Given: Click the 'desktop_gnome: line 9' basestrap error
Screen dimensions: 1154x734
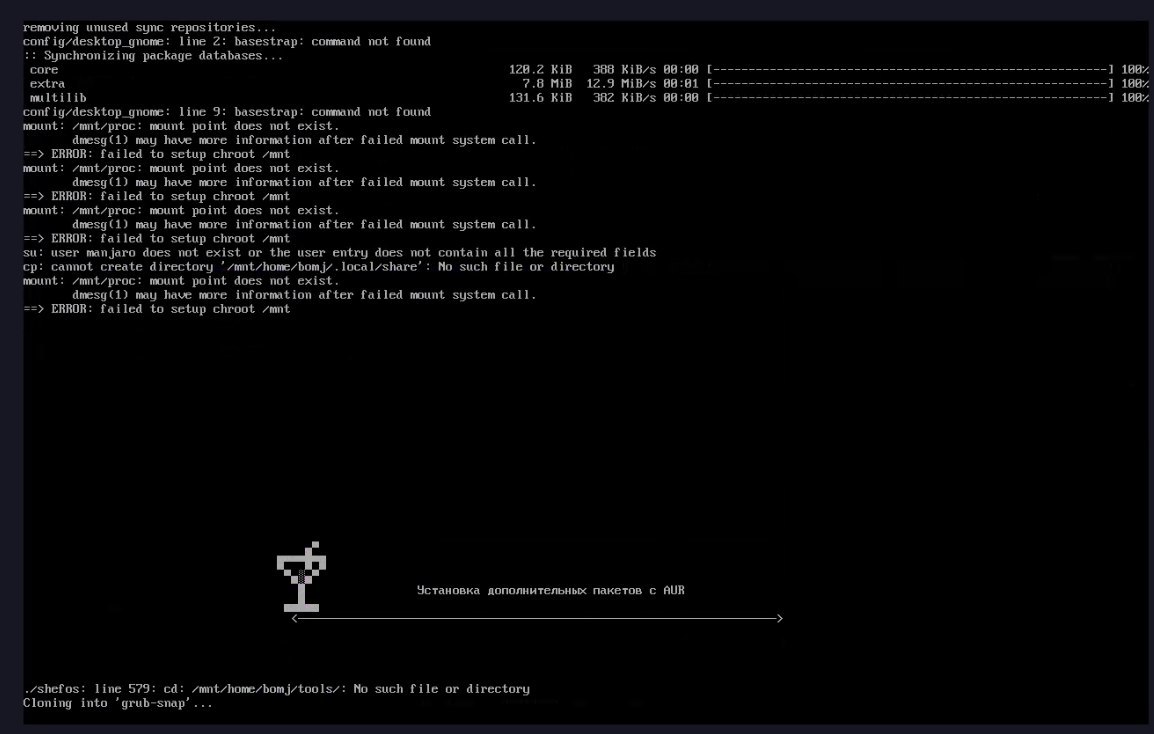Looking at the screenshot, I should pyautogui.click(x=227, y=112).
